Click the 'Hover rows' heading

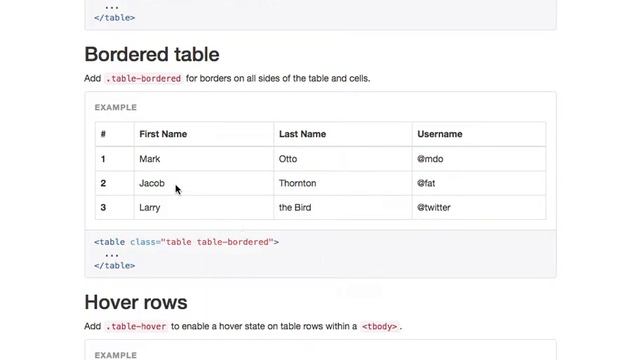pos(136,302)
